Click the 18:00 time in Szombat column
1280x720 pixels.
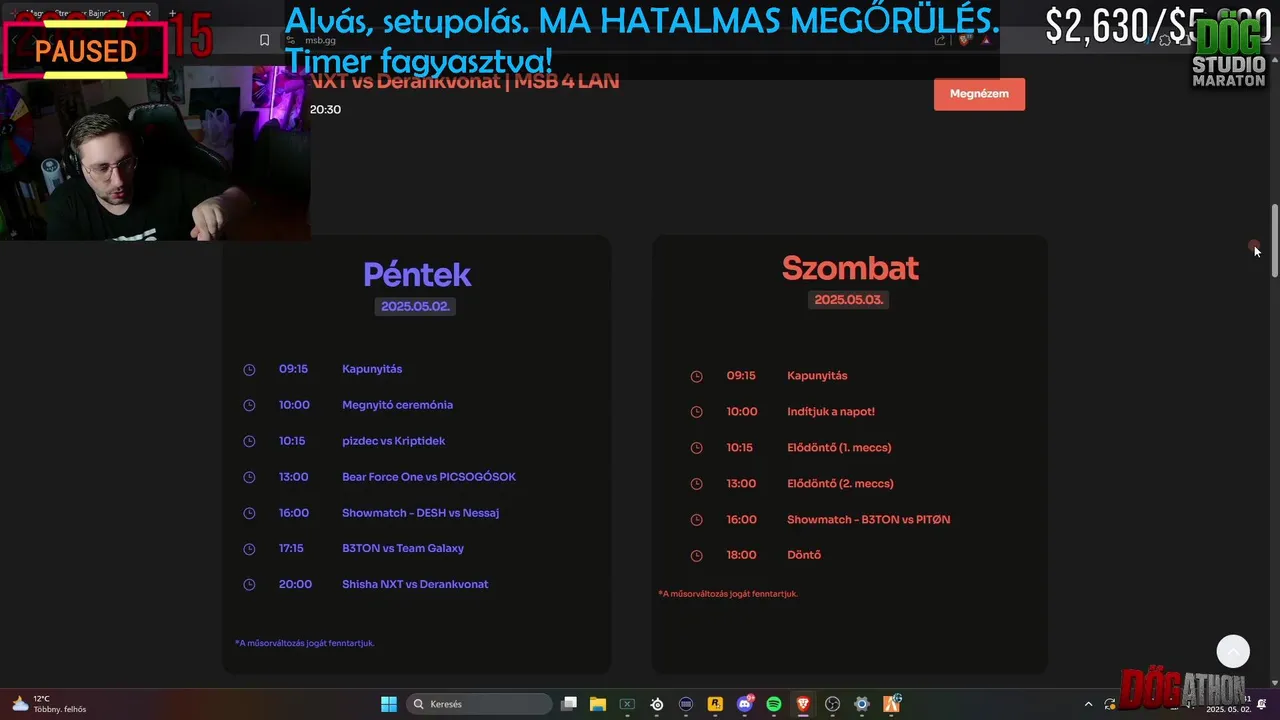tap(741, 555)
